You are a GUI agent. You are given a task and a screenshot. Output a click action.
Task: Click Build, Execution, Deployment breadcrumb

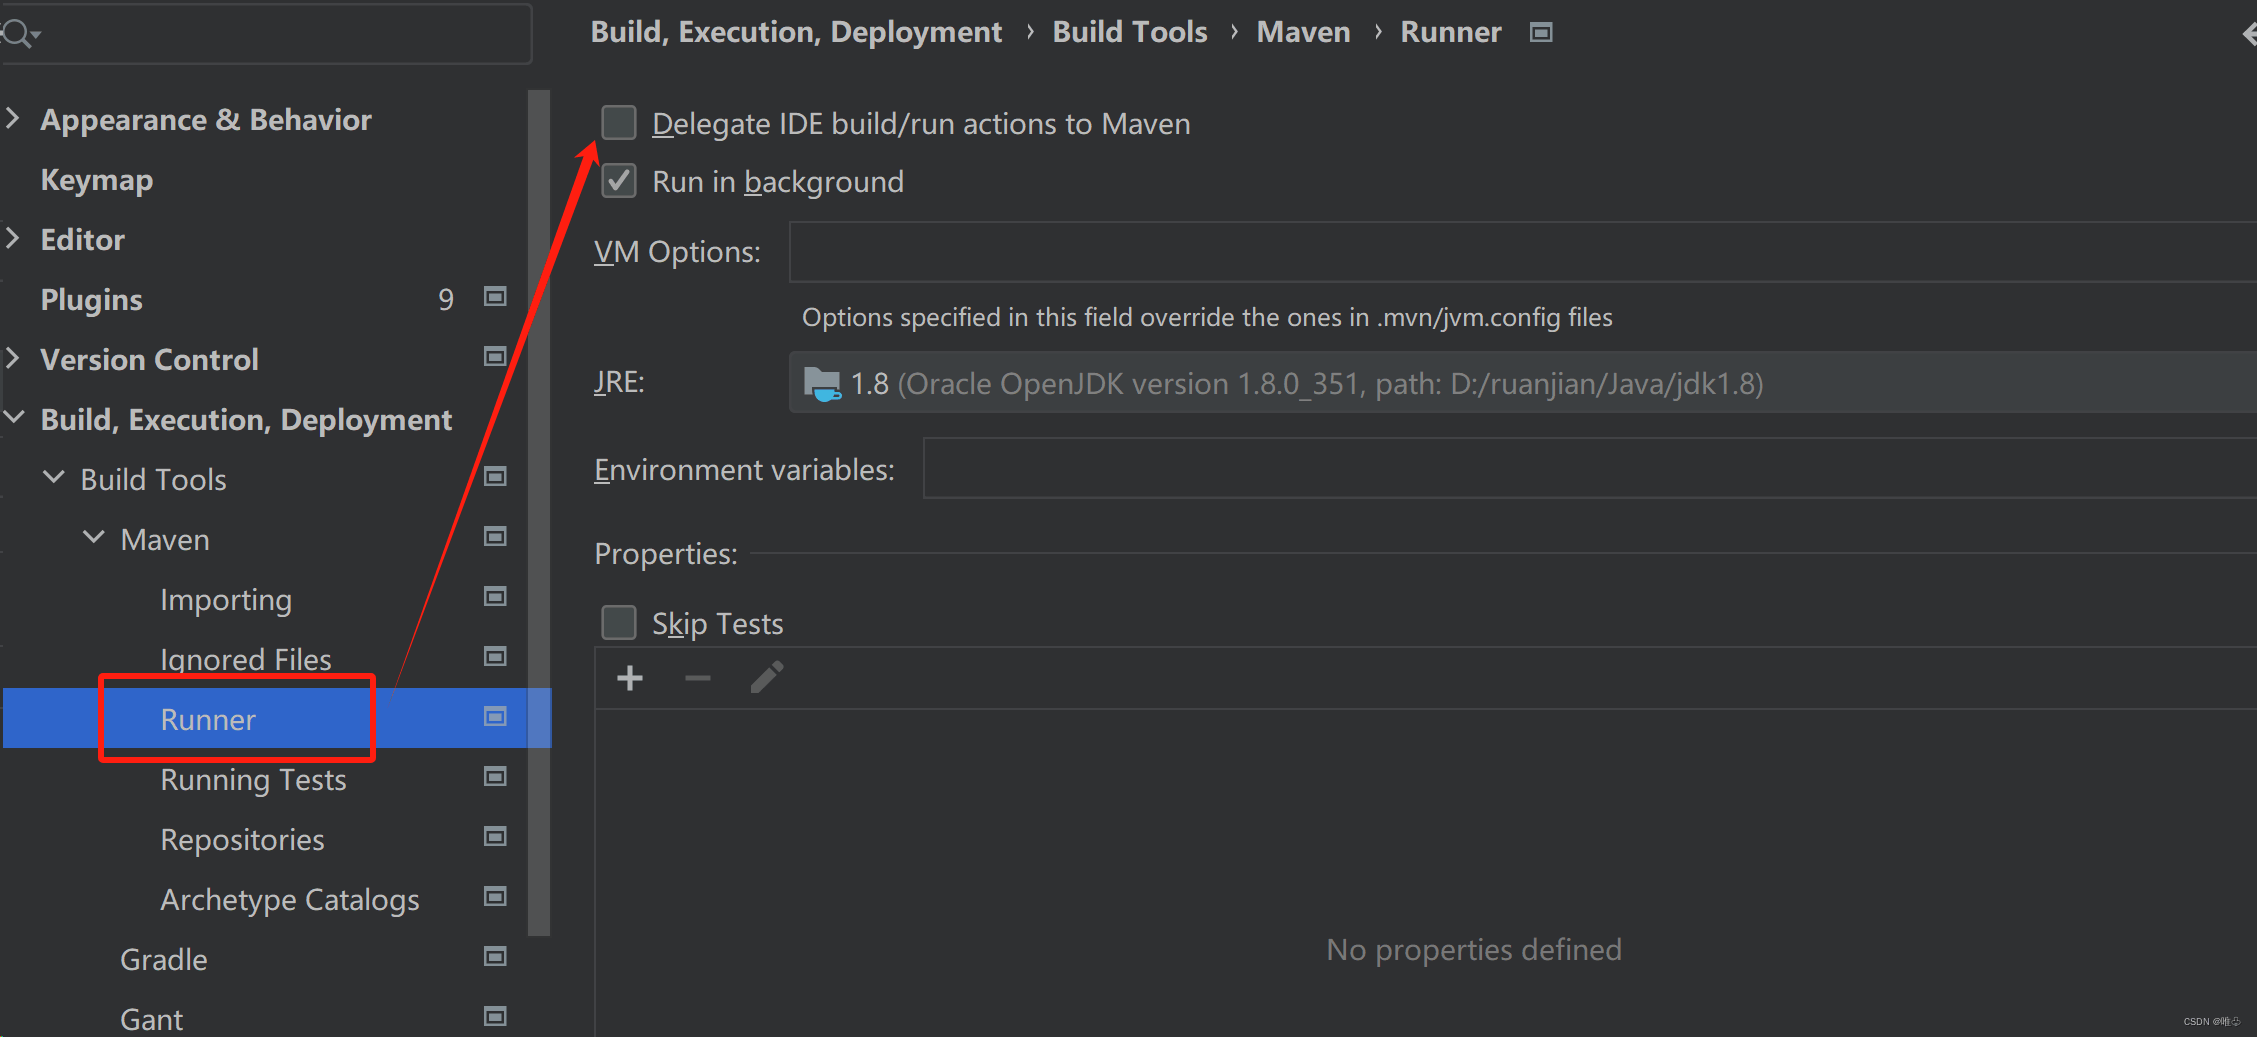point(796,33)
